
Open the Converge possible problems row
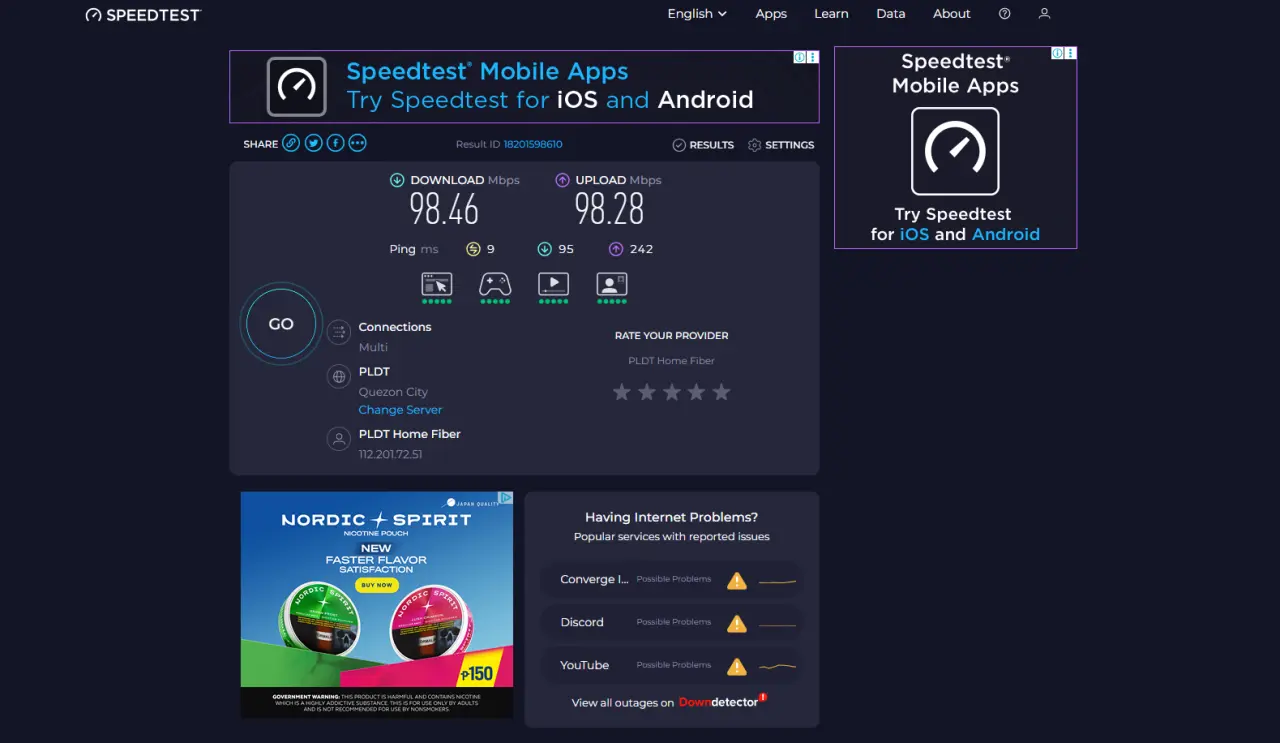click(x=672, y=580)
